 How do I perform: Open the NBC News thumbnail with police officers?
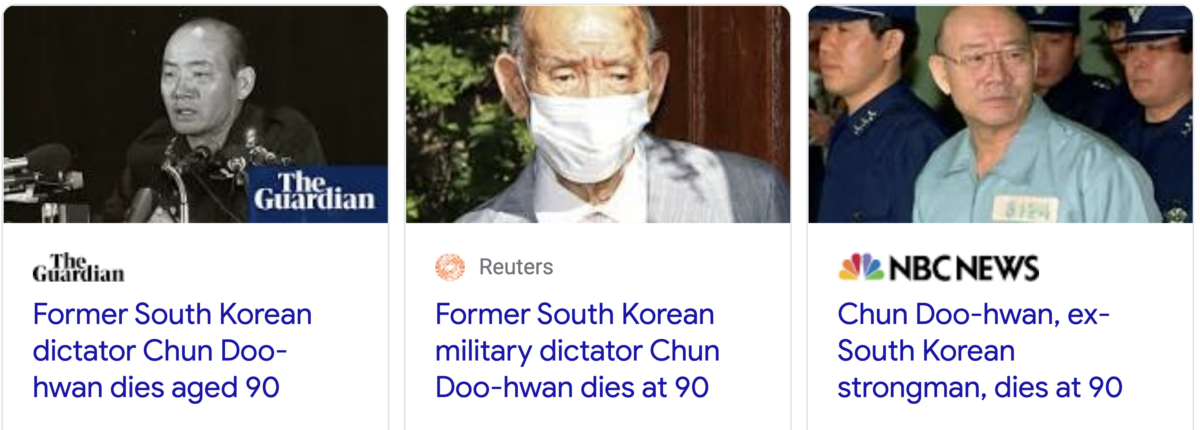pyautogui.click(x=1000, y=114)
